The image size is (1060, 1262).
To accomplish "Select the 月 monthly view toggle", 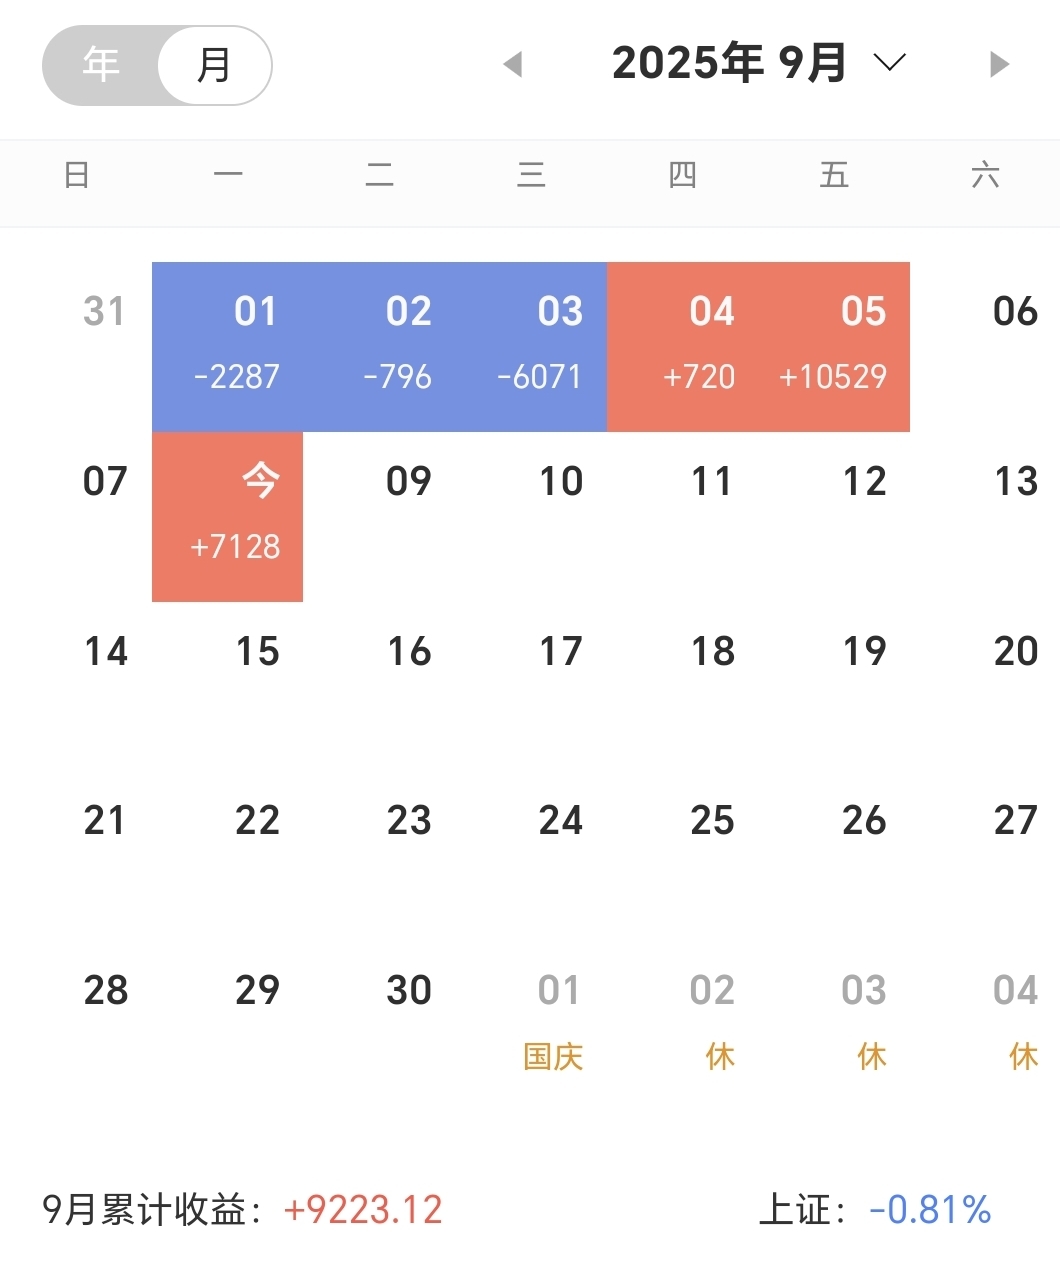I will pyautogui.click(x=214, y=65).
